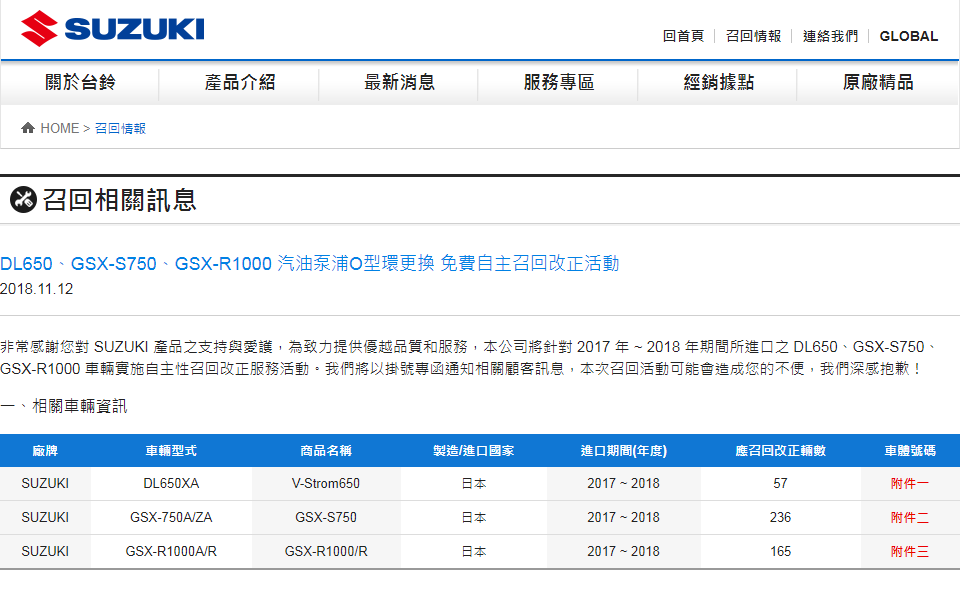Click recall count 165 cell
Image resolution: width=961 pixels, height=596 pixels.
(x=780, y=552)
